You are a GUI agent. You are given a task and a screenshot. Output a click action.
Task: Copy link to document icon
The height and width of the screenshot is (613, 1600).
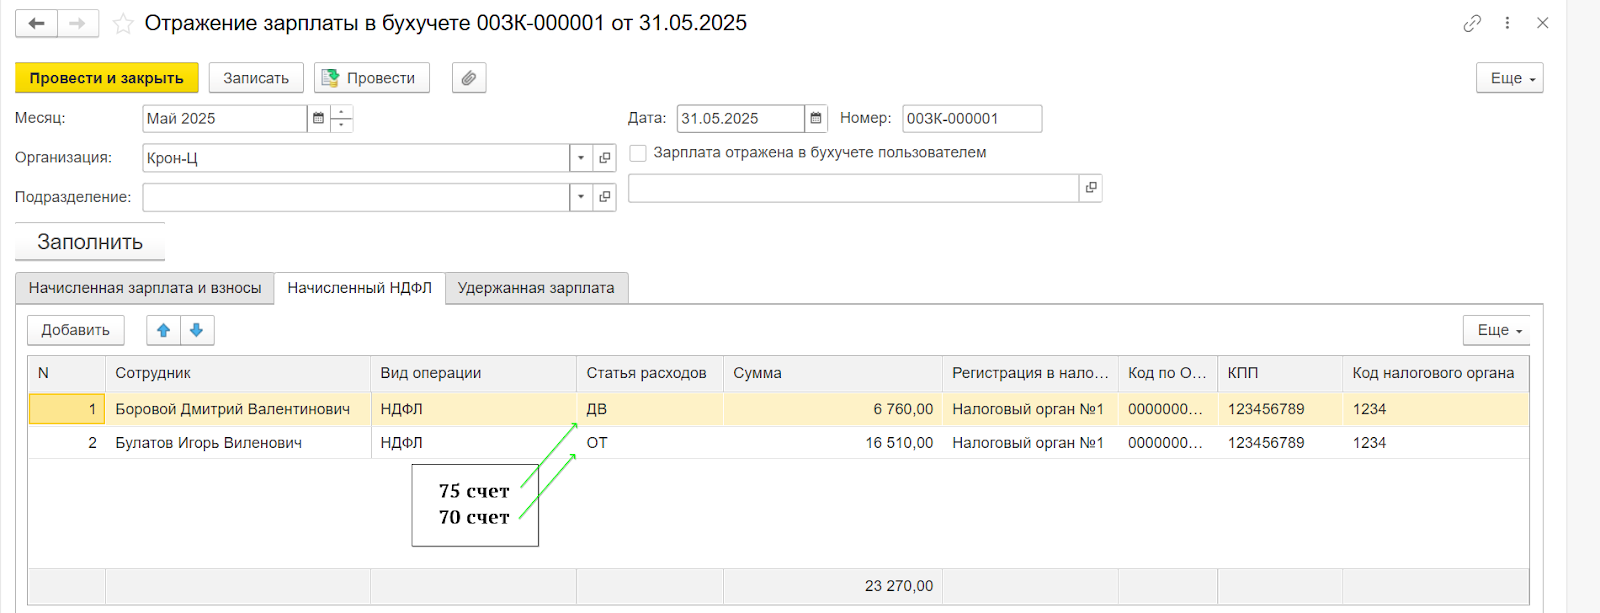[1471, 23]
